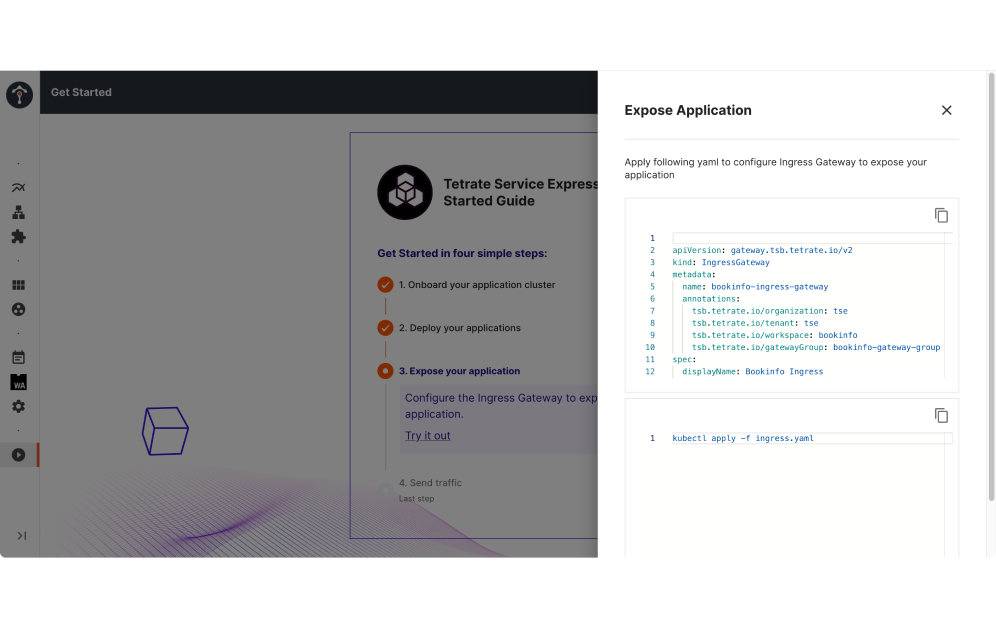Click the displayName: Bookinfo Ingress line
This screenshot has width=996, height=628.
tap(752, 371)
